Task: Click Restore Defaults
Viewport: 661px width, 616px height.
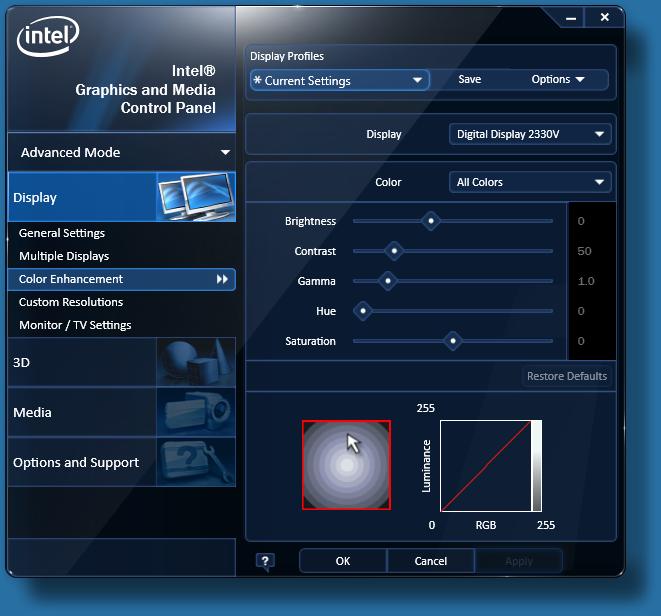Action: coord(567,376)
